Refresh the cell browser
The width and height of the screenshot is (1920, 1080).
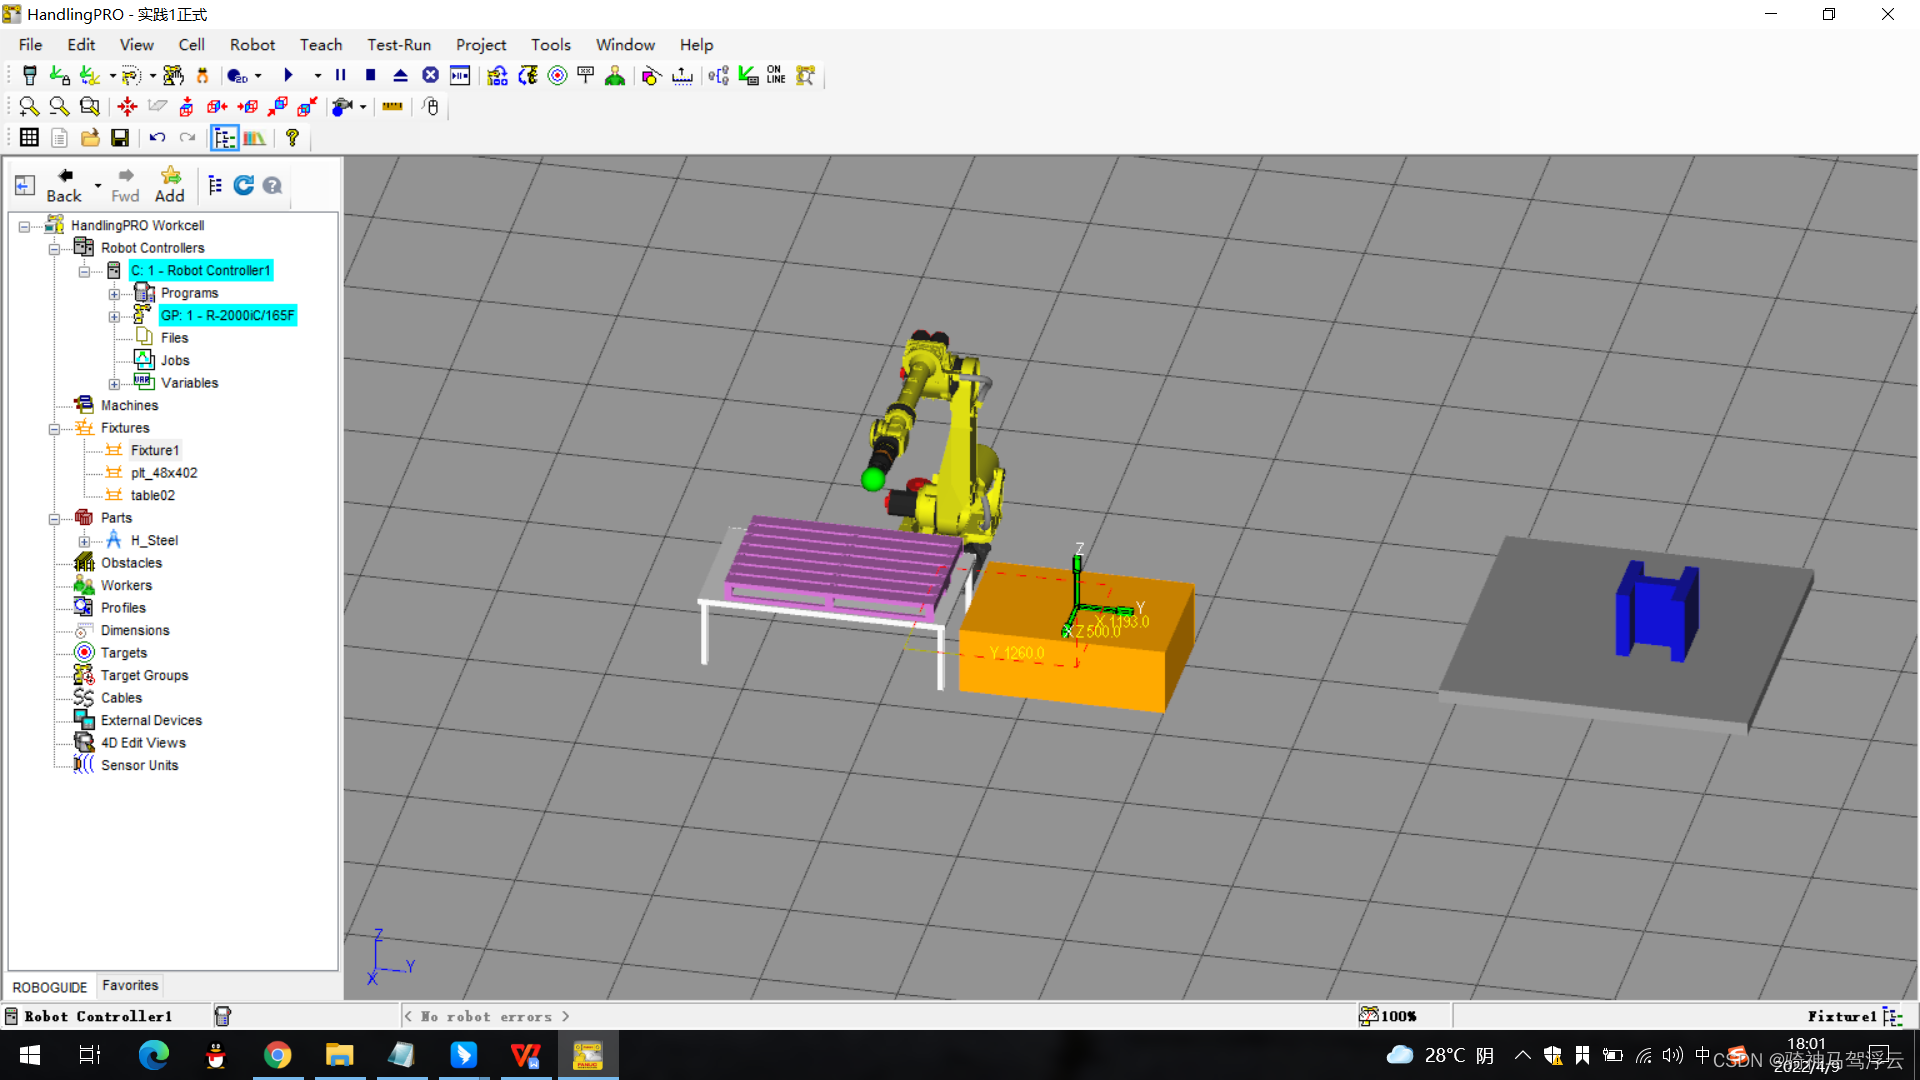243,185
